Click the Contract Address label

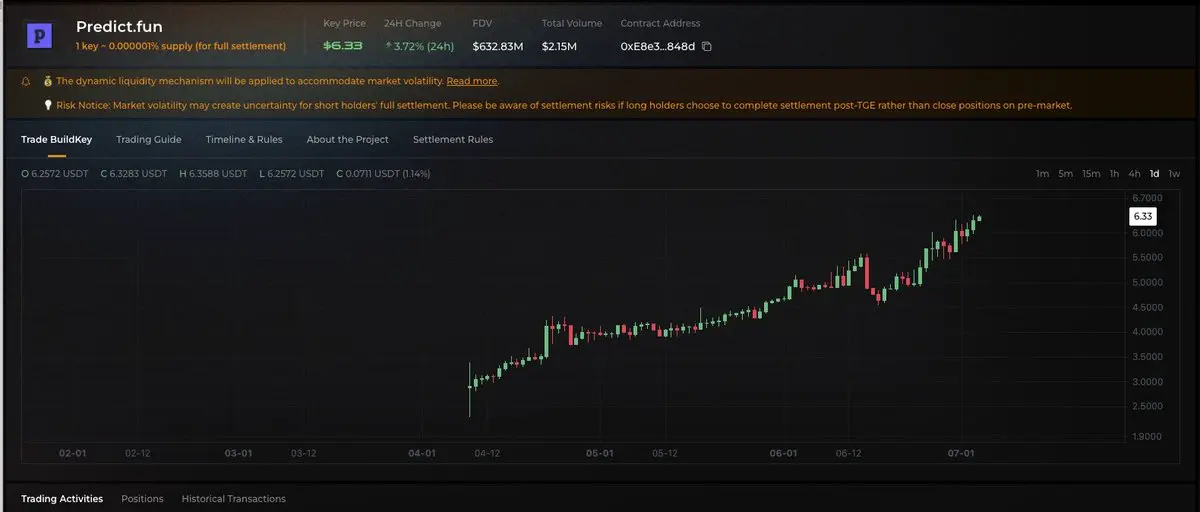pos(660,23)
